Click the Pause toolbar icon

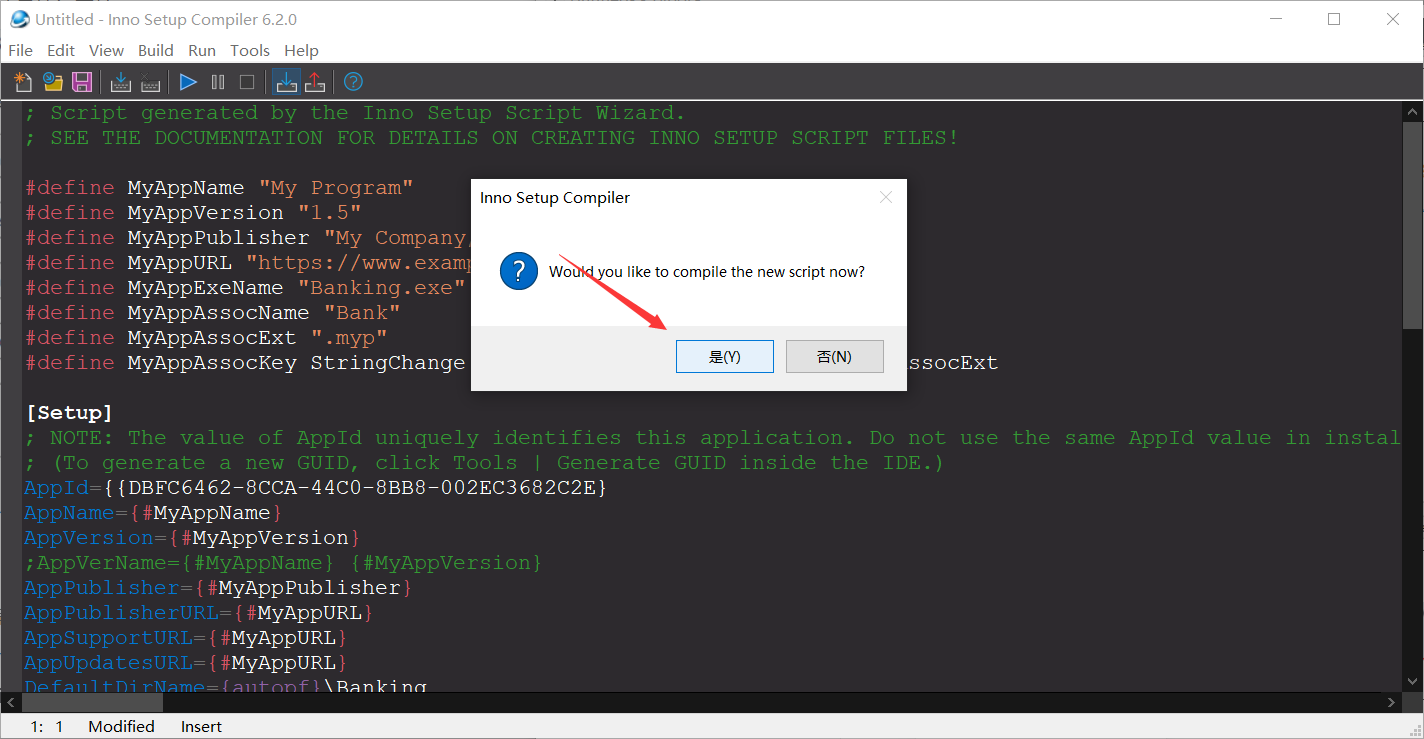(x=218, y=82)
